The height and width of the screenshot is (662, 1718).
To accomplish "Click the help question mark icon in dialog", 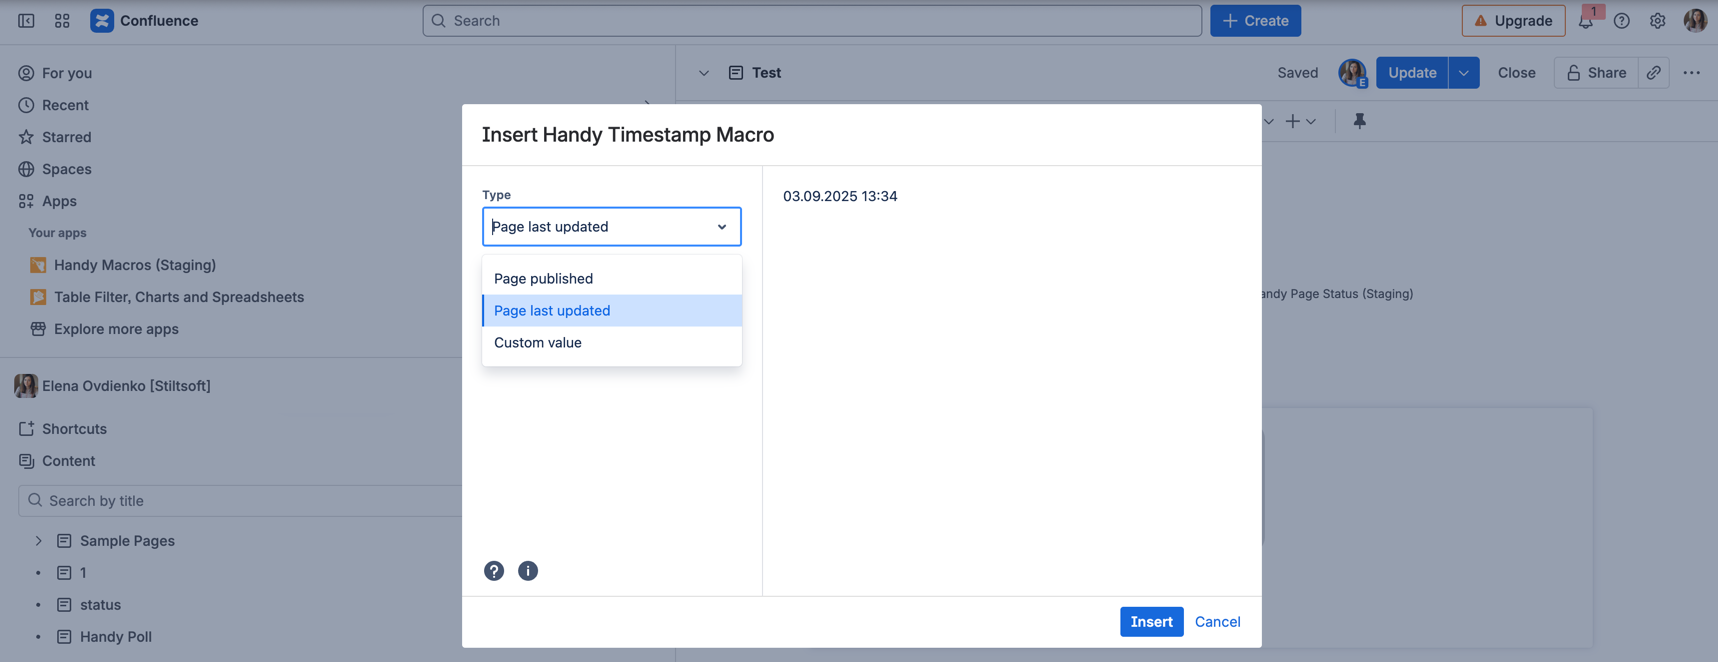I will [x=494, y=571].
